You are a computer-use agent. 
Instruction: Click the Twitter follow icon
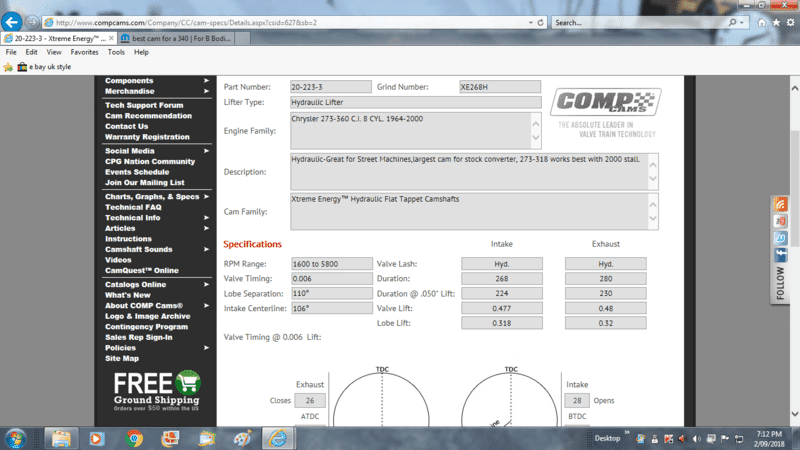click(781, 238)
